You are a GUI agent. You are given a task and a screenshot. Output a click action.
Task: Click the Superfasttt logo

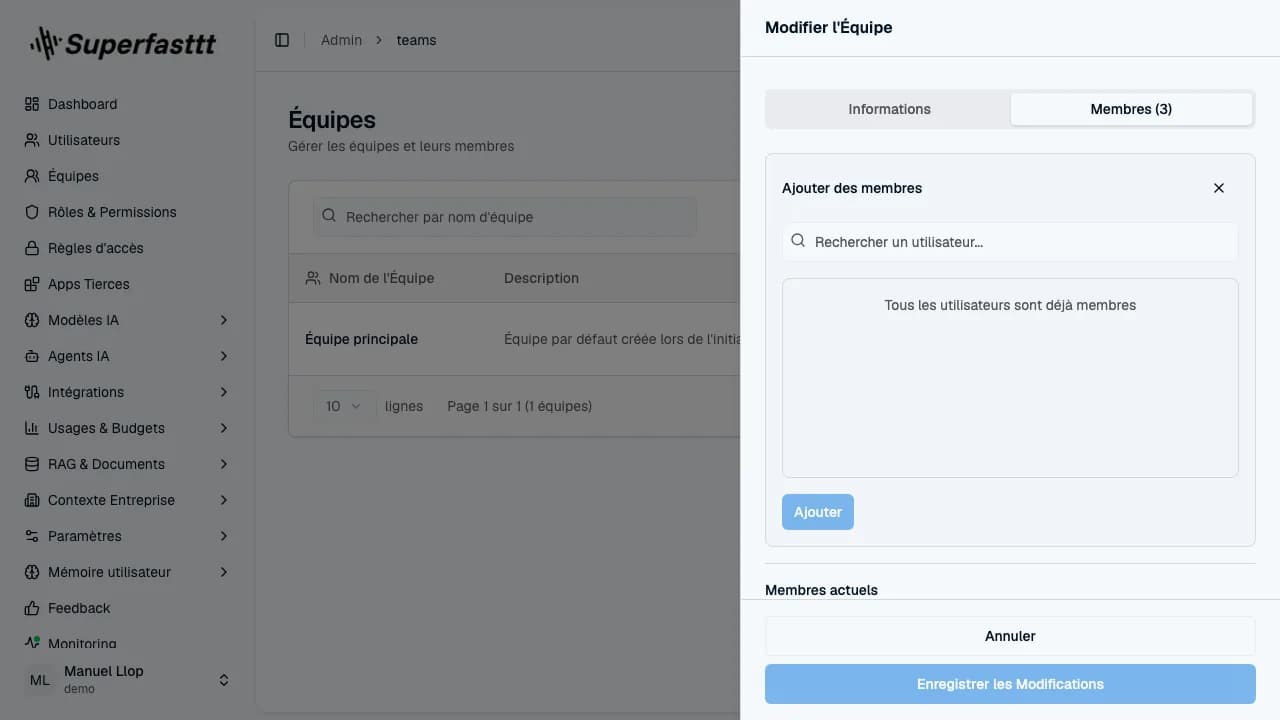122,43
